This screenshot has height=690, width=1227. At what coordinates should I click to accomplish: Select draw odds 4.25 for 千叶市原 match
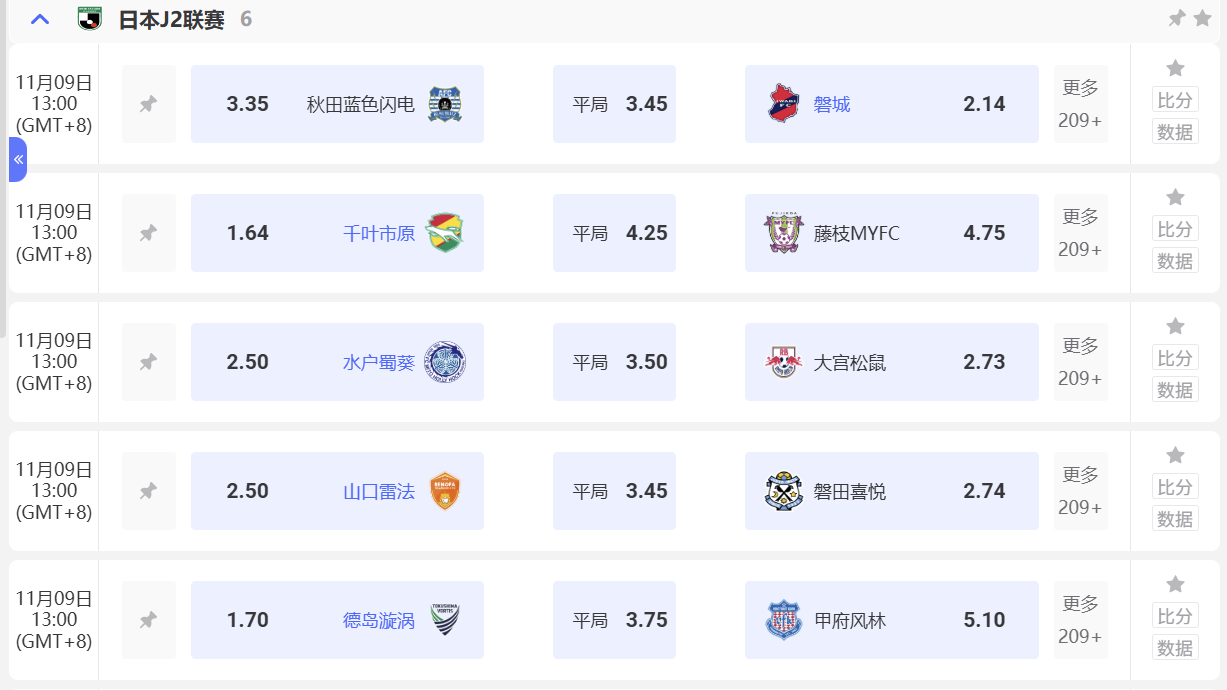pyautogui.click(x=614, y=233)
